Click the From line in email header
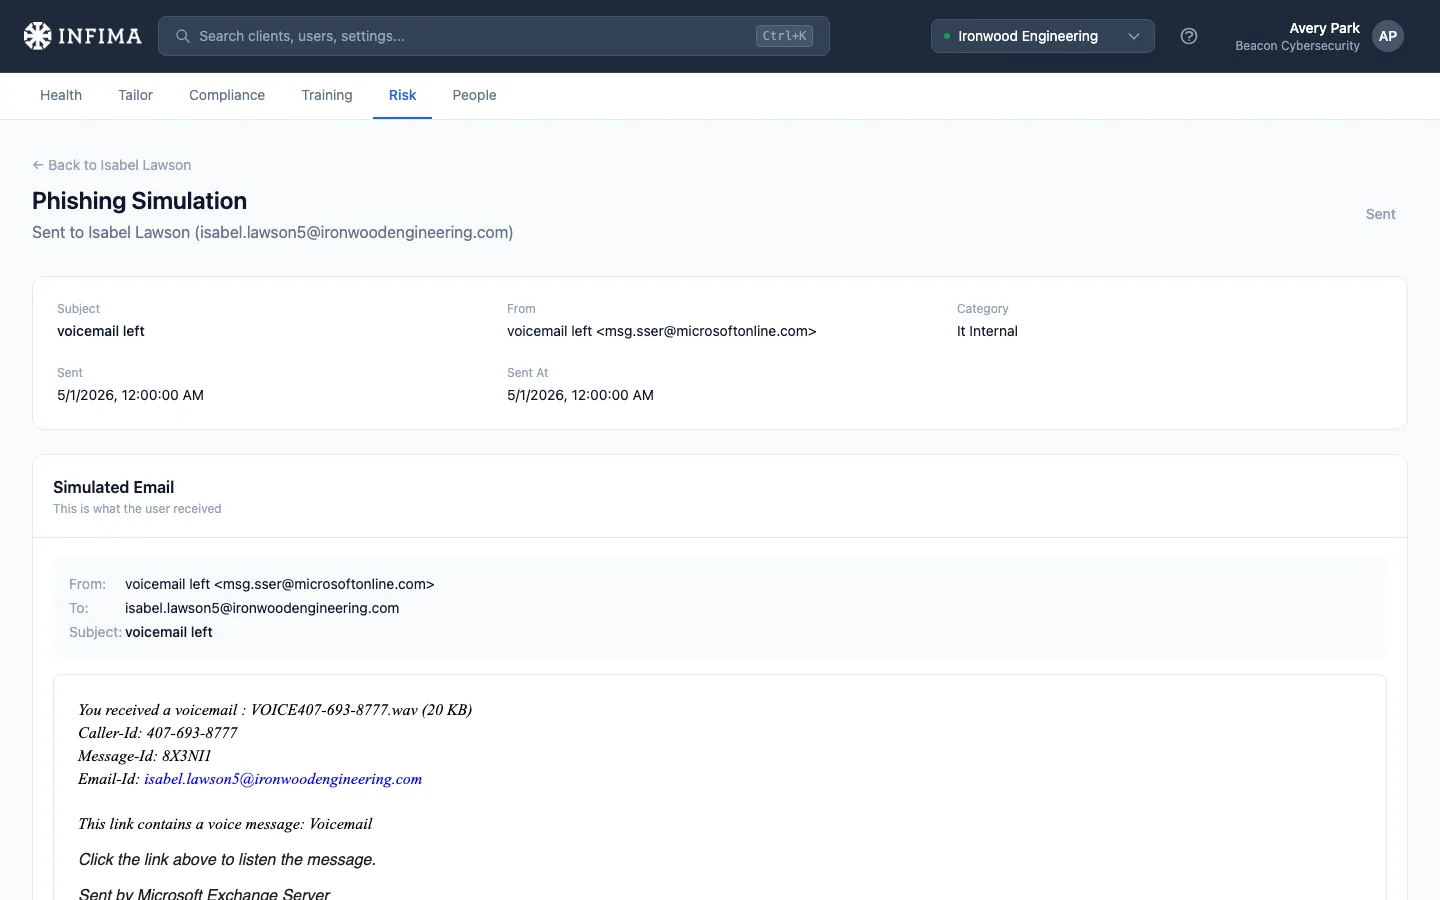 point(280,584)
